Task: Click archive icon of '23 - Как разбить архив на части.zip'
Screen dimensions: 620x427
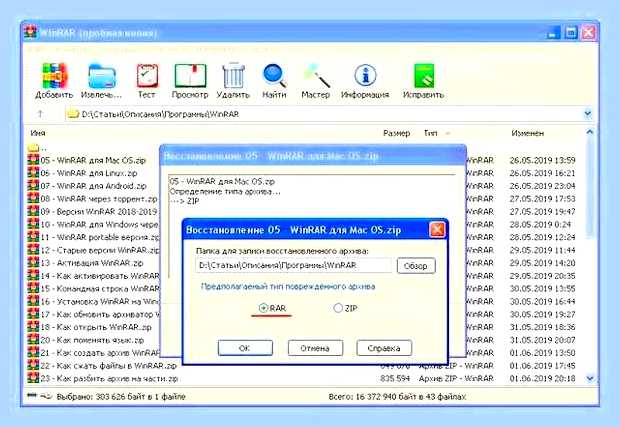Action: [33, 378]
